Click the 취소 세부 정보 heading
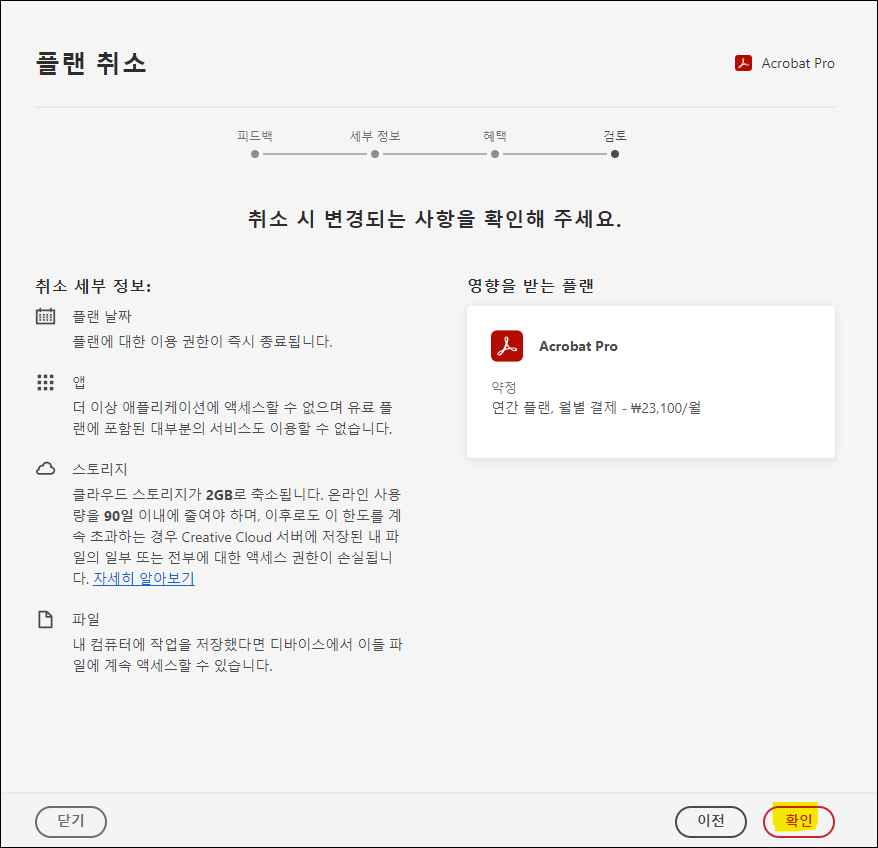878x848 pixels. click(x=93, y=286)
